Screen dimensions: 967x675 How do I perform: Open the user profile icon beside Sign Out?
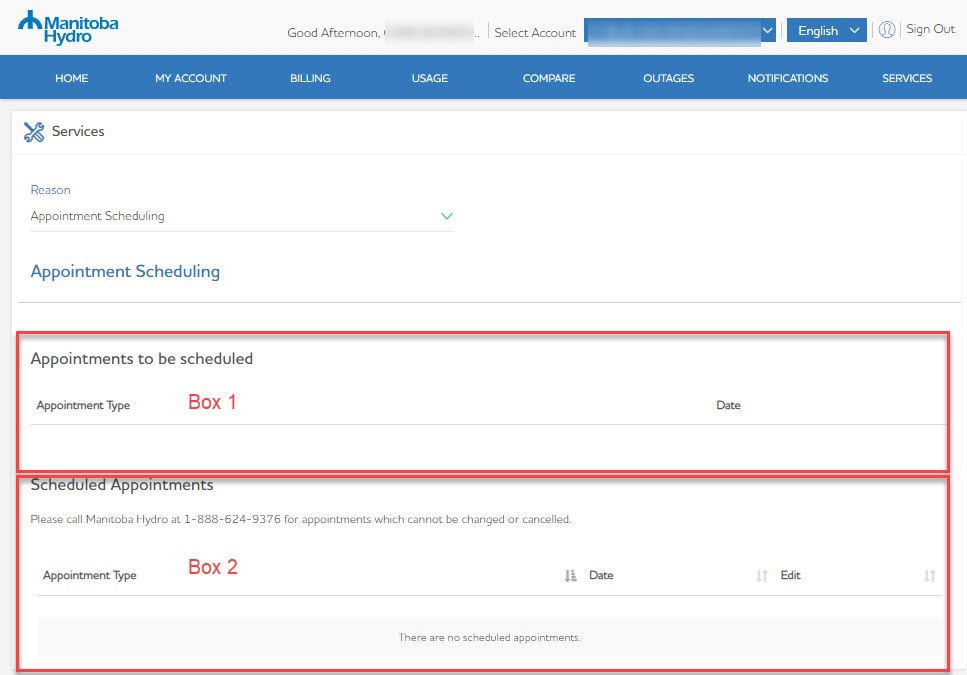[x=887, y=29]
